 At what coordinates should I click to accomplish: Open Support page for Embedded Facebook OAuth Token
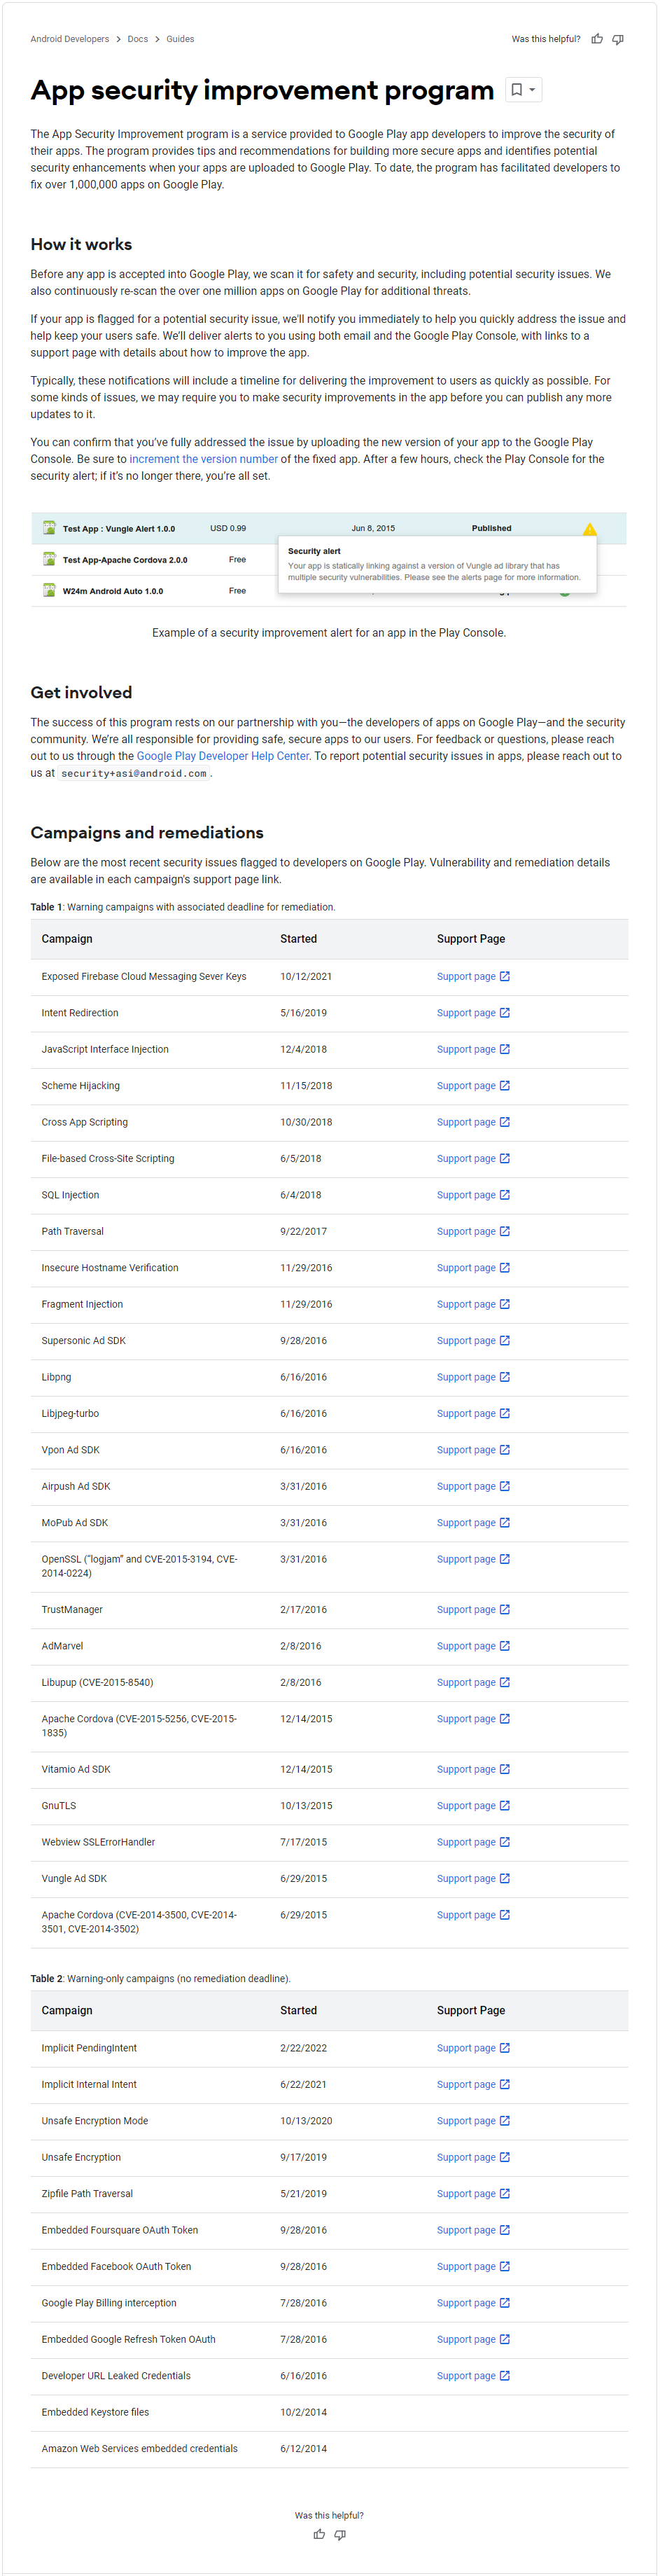click(x=473, y=2266)
